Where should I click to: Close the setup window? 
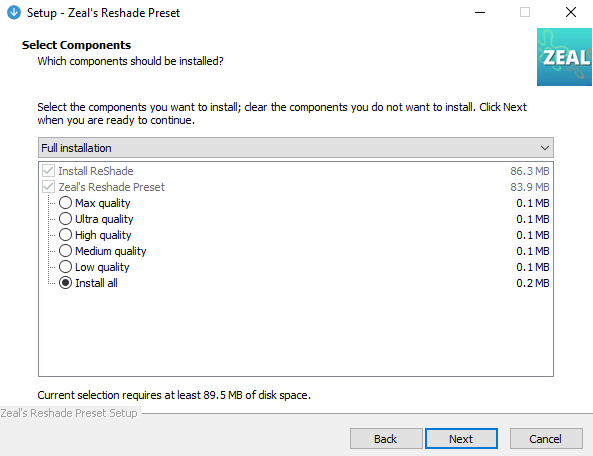coord(571,12)
